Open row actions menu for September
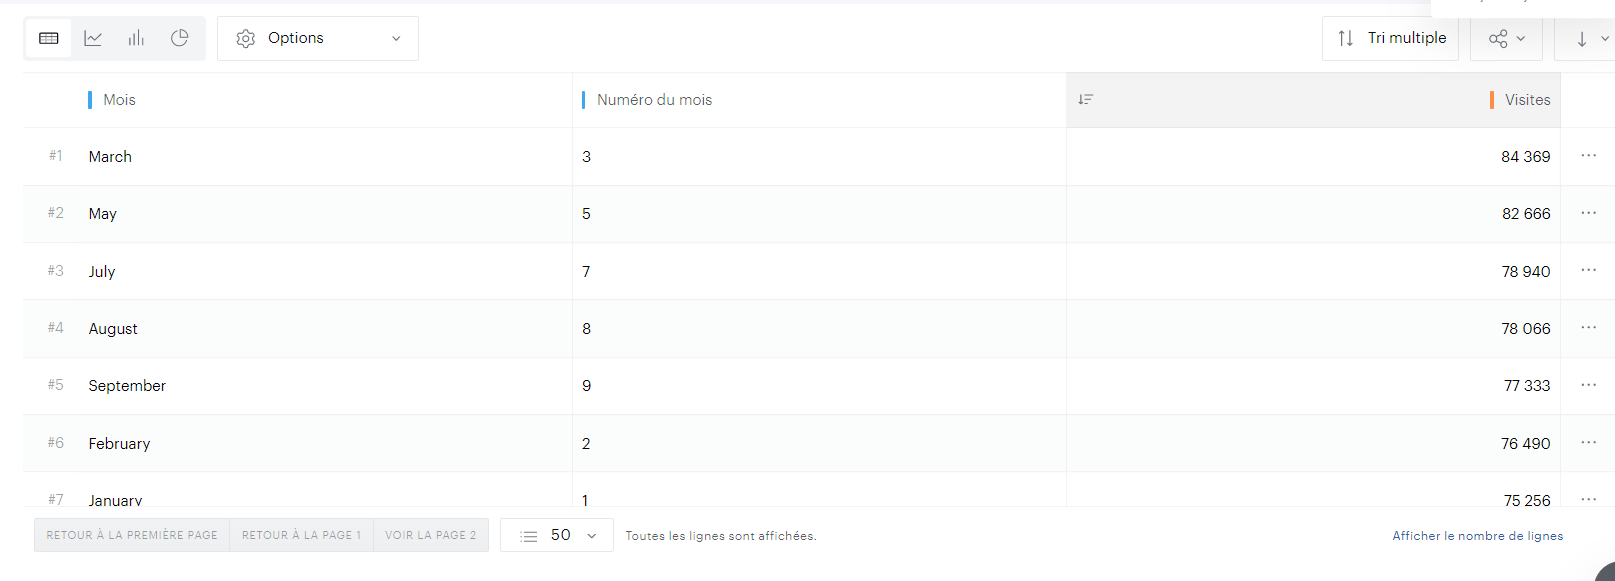 (1588, 385)
